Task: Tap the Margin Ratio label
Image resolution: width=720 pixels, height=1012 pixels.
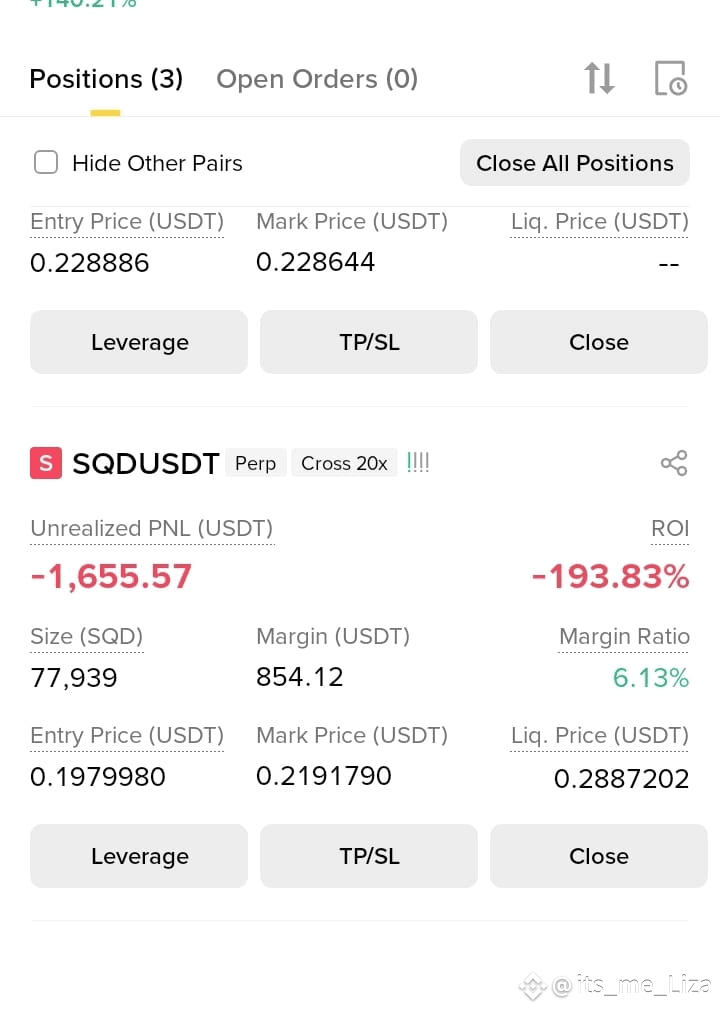Action: pyautogui.click(x=624, y=636)
